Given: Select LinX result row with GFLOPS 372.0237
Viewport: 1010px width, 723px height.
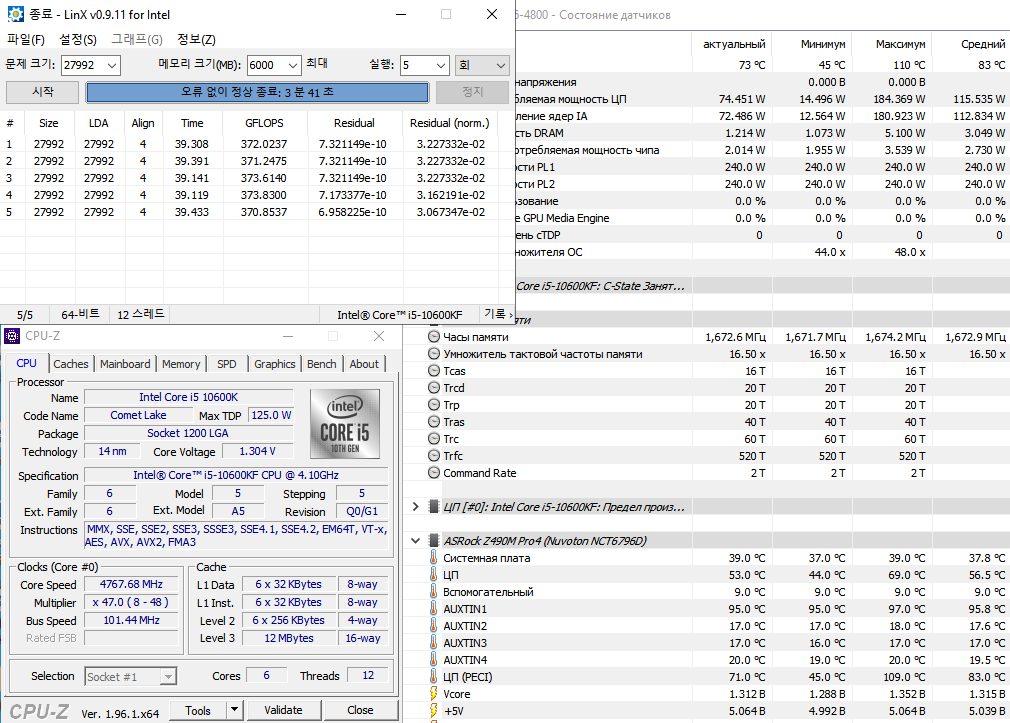Looking at the screenshot, I should click(x=249, y=144).
